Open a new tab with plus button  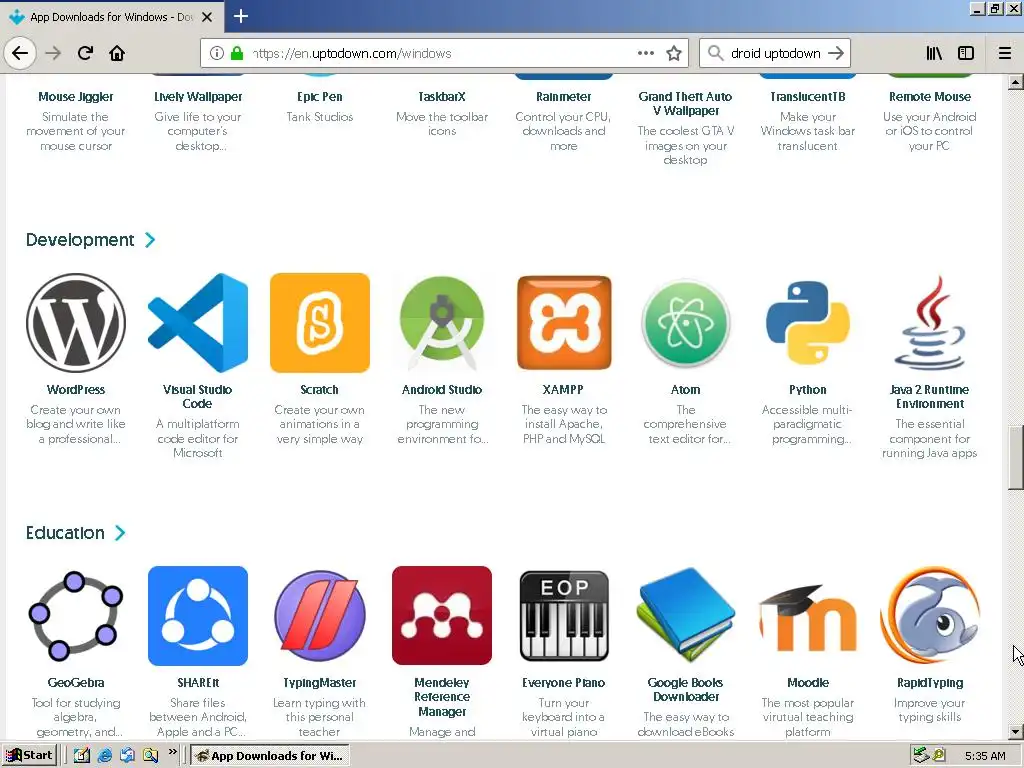(x=241, y=16)
